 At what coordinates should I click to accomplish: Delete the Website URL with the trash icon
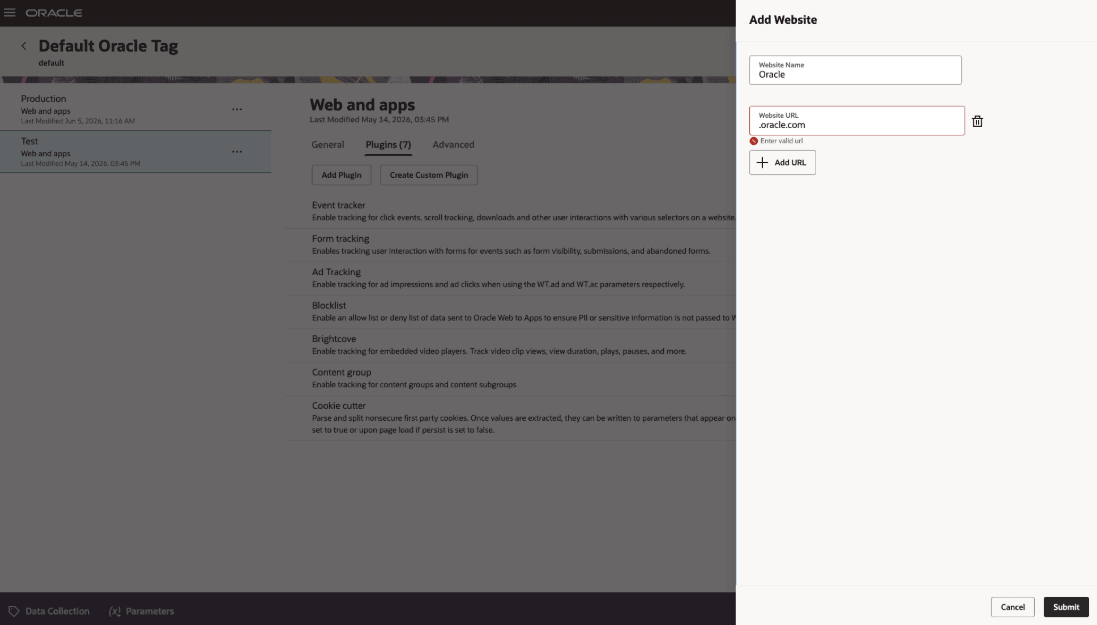tap(977, 121)
